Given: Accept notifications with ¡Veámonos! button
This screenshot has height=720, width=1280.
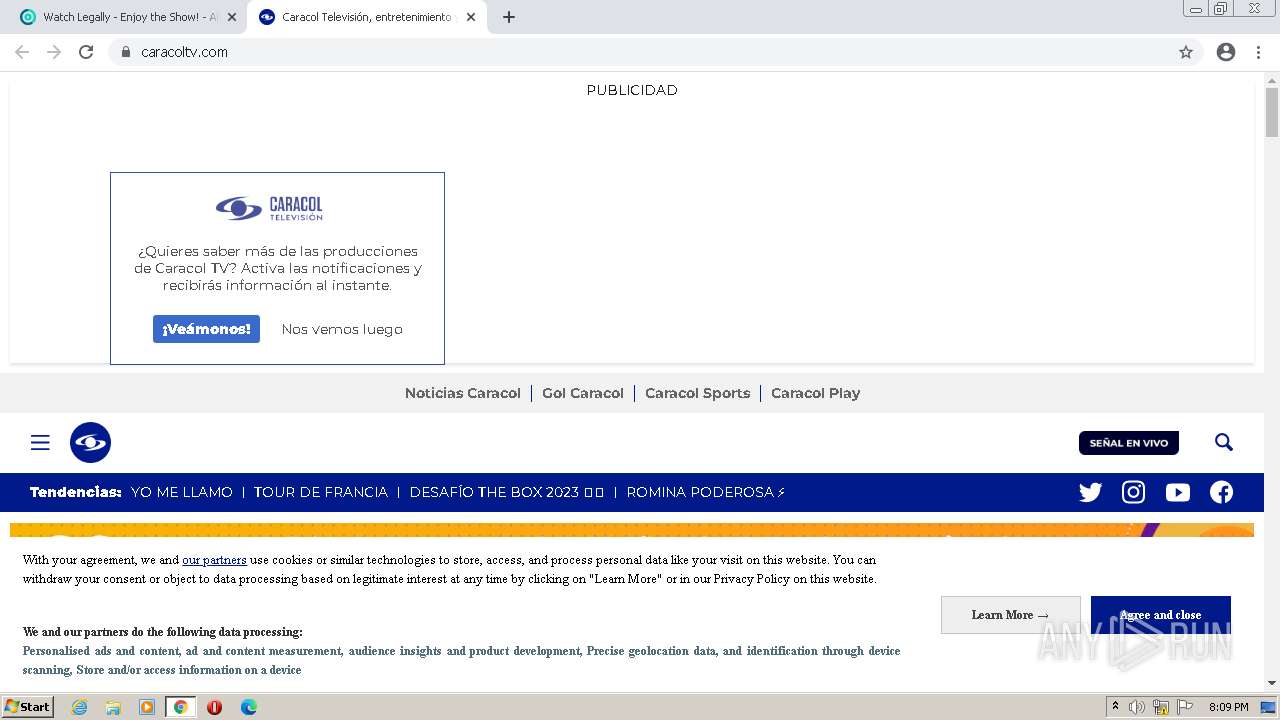Looking at the screenshot, I should [x=206, y=329].
